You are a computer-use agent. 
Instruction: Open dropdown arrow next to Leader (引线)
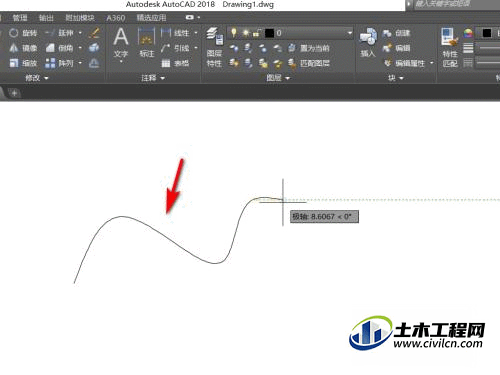[x=196, y=48]
